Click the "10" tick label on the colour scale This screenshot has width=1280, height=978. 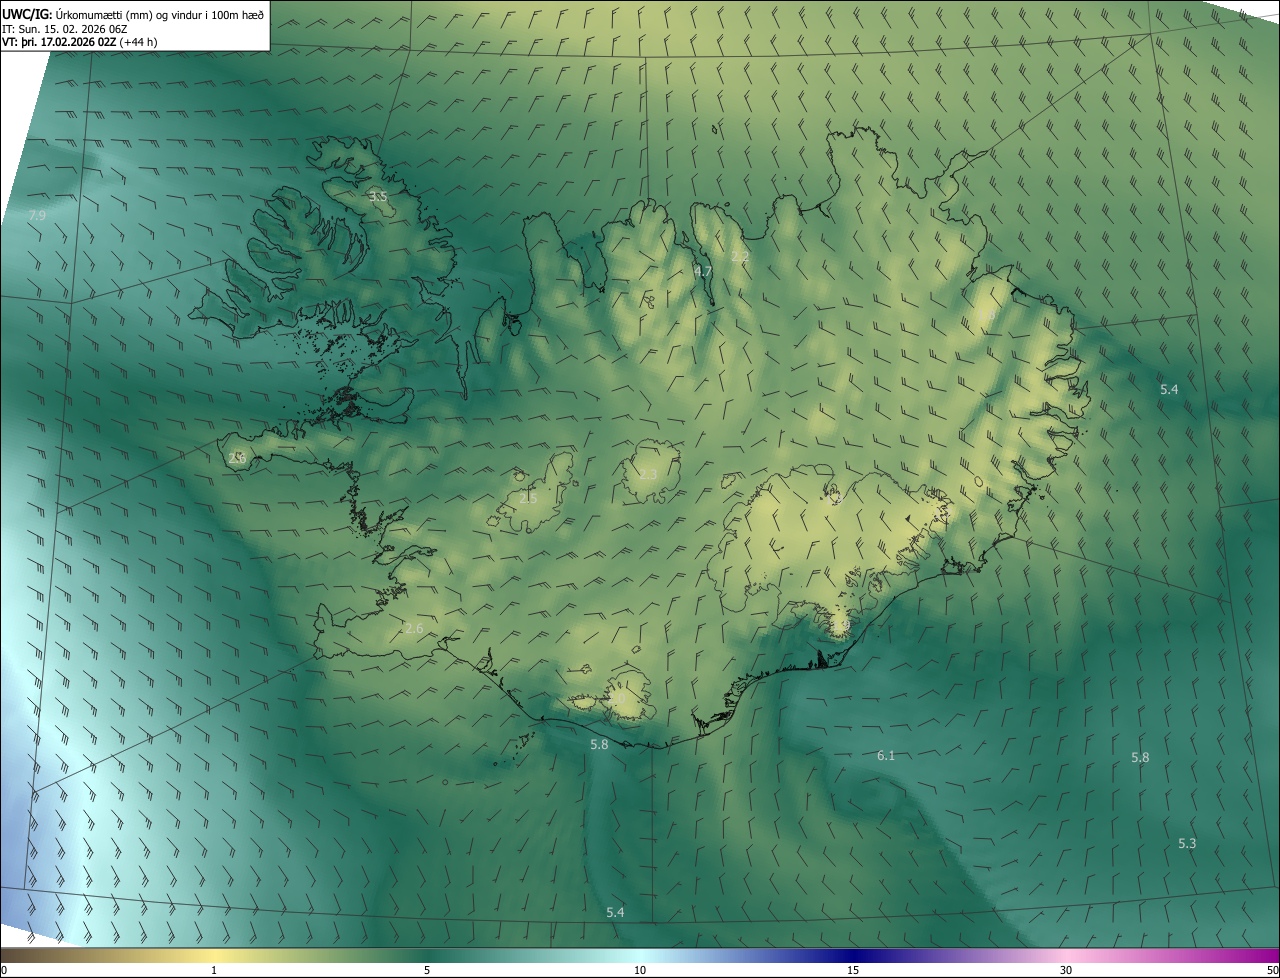640,971
